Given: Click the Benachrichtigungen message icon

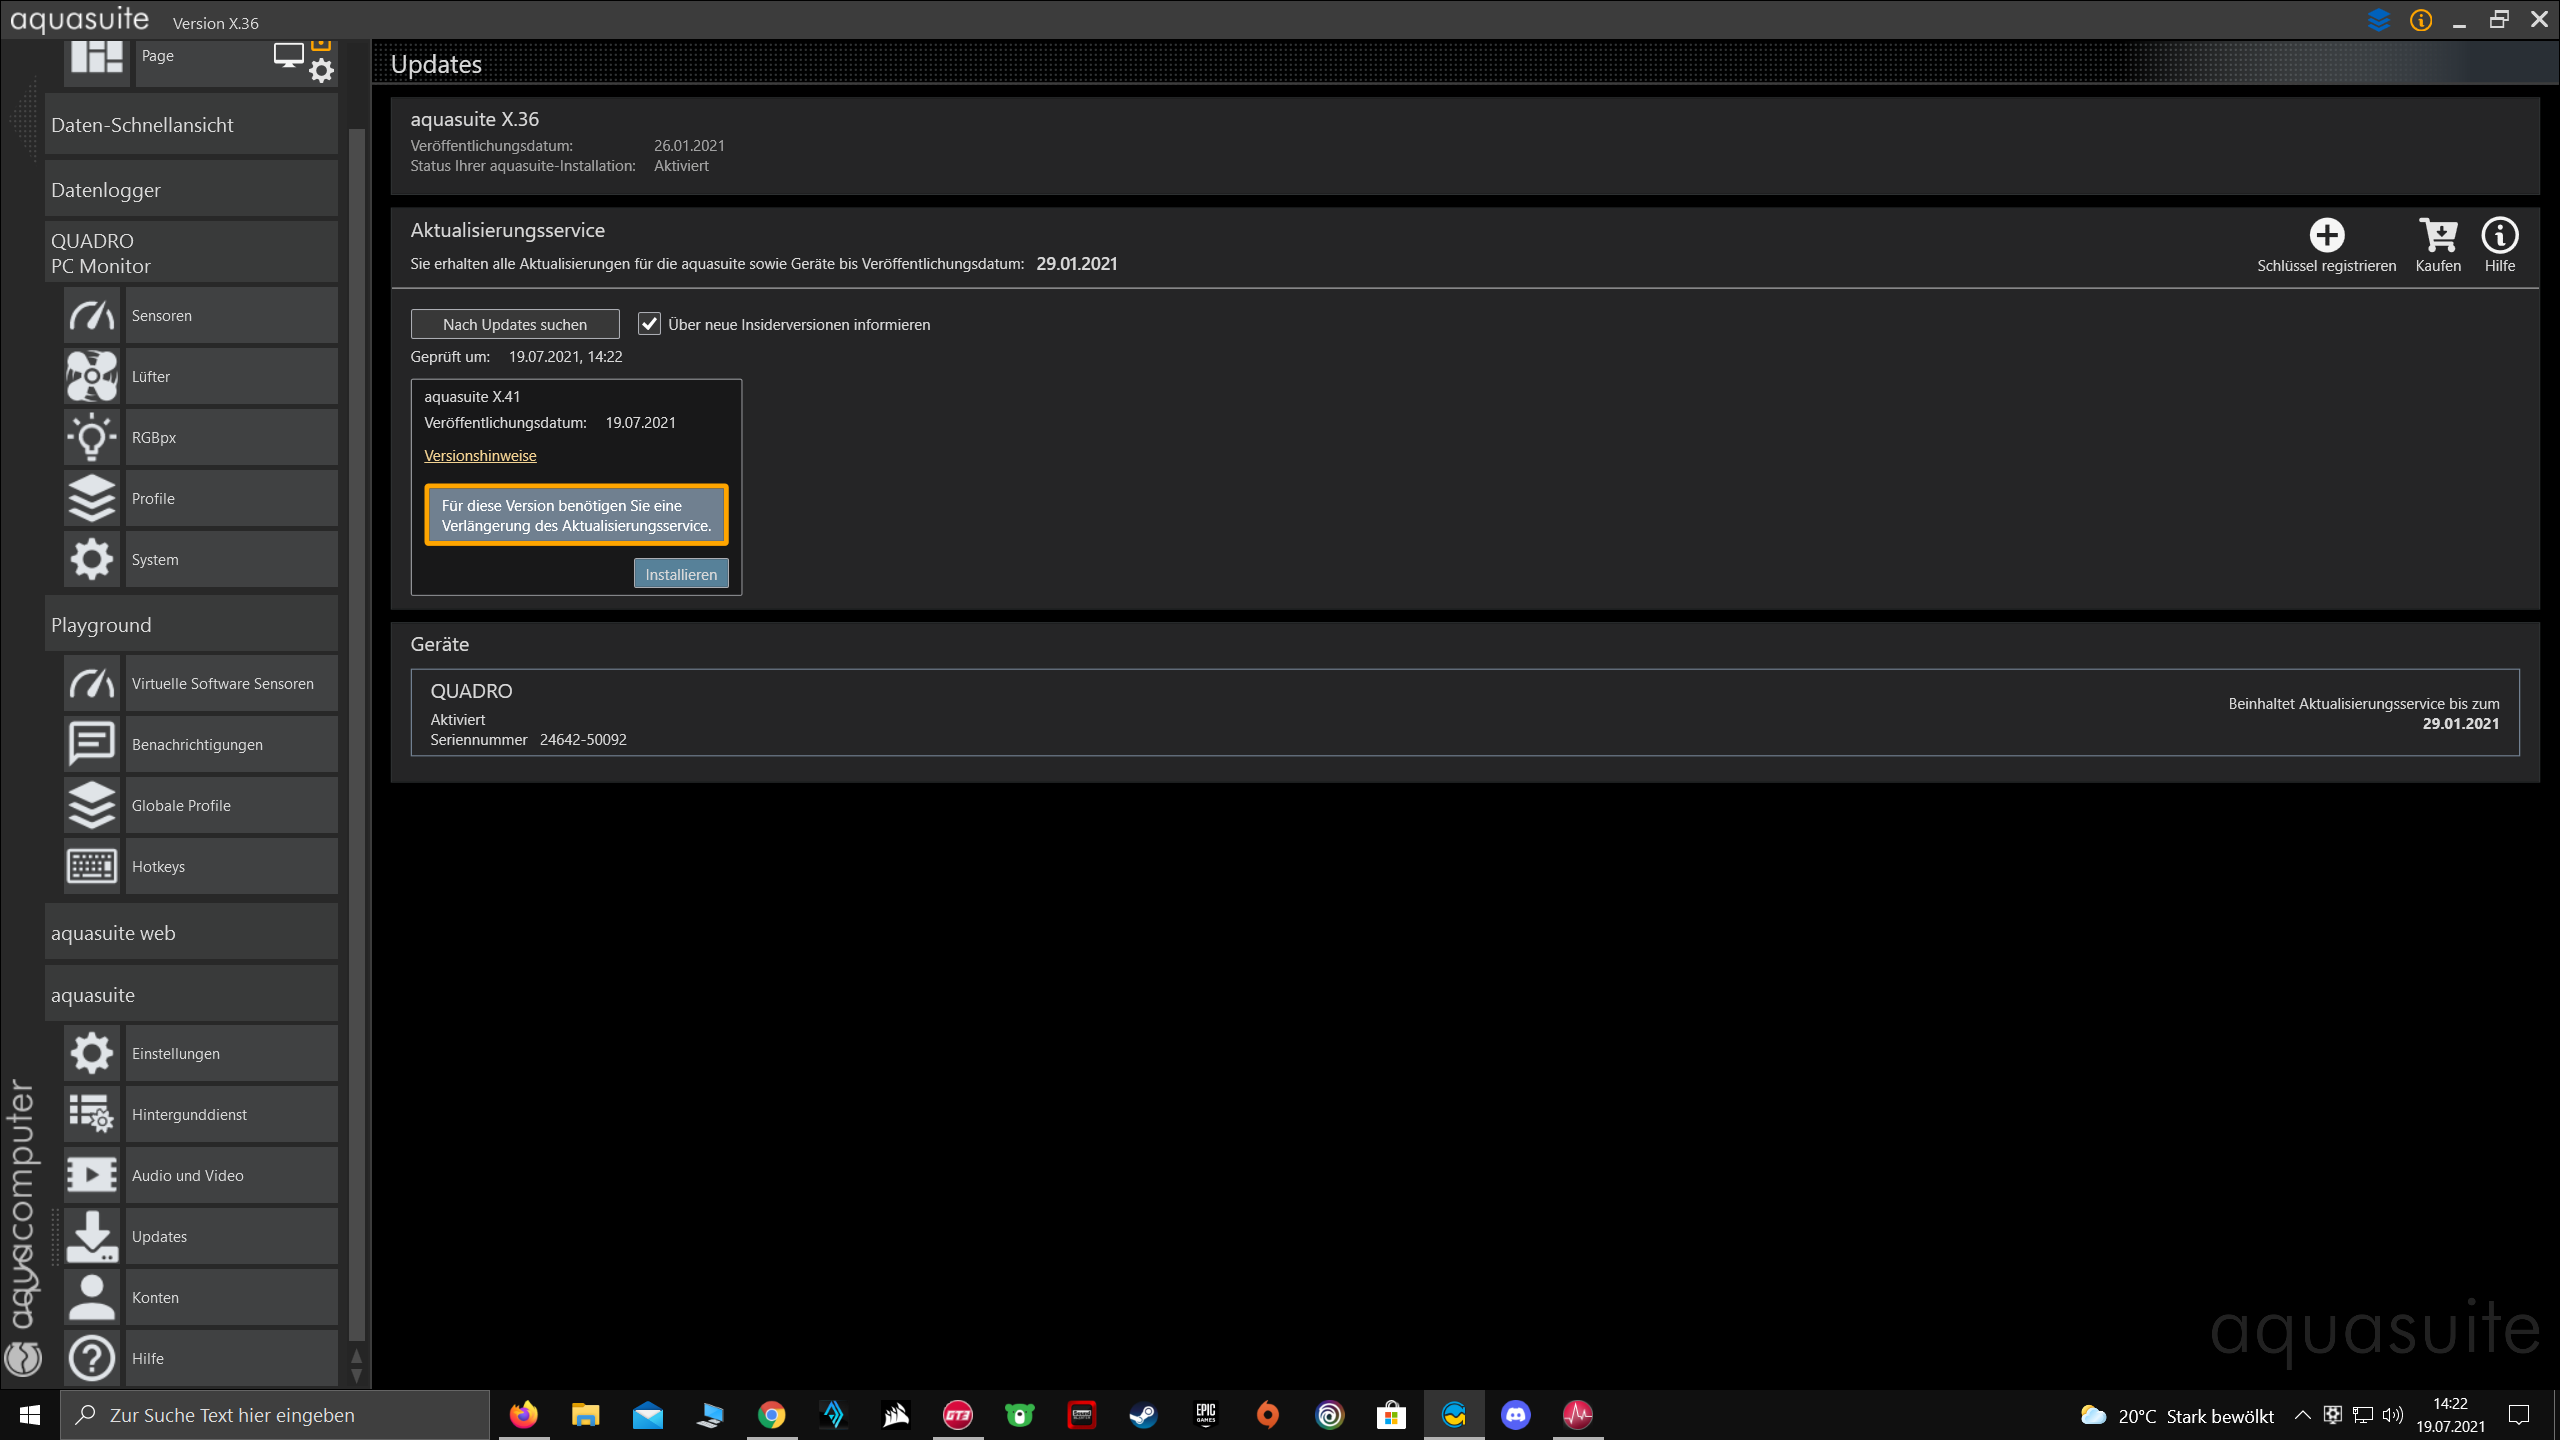Looking at the screenshot, I should [92, 744].
